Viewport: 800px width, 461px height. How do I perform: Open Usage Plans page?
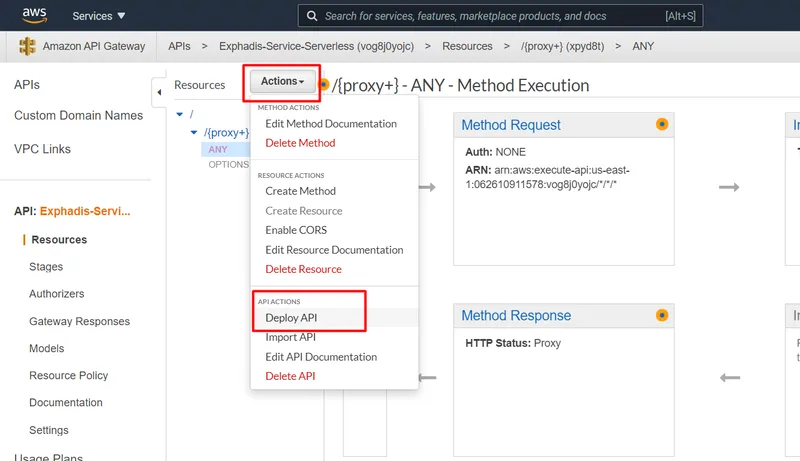(48, 457)
